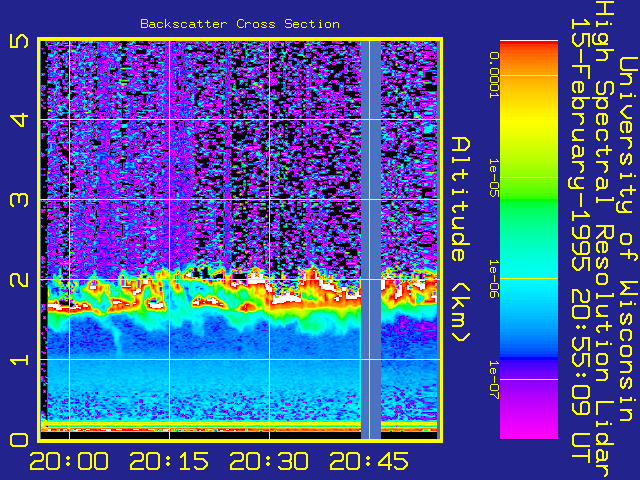Click the 0.0001 colorbar scale label
Viewport: 640px width, 480px height.
point(494,75)
